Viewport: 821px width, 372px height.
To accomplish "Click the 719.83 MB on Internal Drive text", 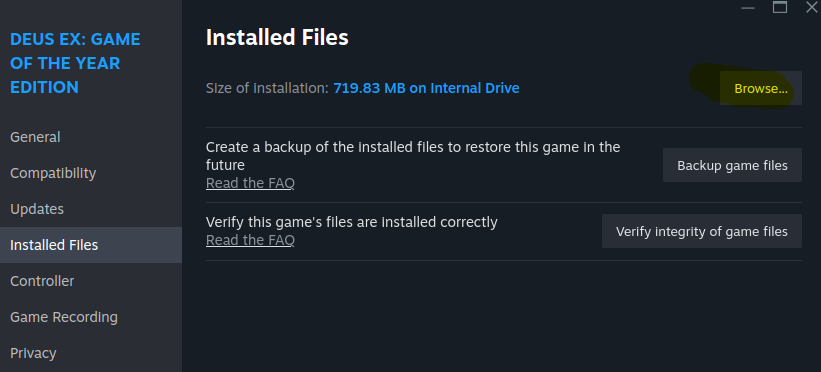I will pos(426,88).
